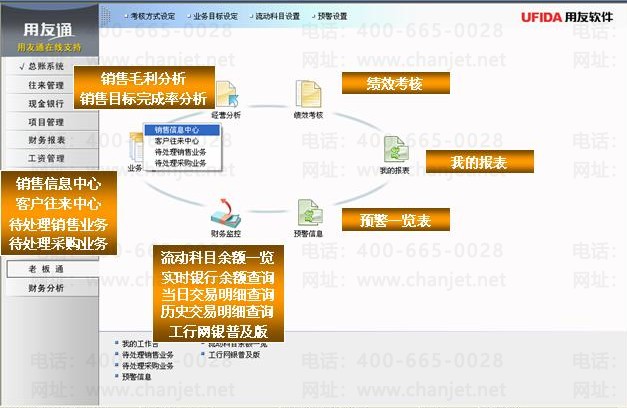The width and height of the screenshot is (627, 408).
Task: Open the bottom 待处理采购业务 shortcut link
Action: tap(147, 366)
